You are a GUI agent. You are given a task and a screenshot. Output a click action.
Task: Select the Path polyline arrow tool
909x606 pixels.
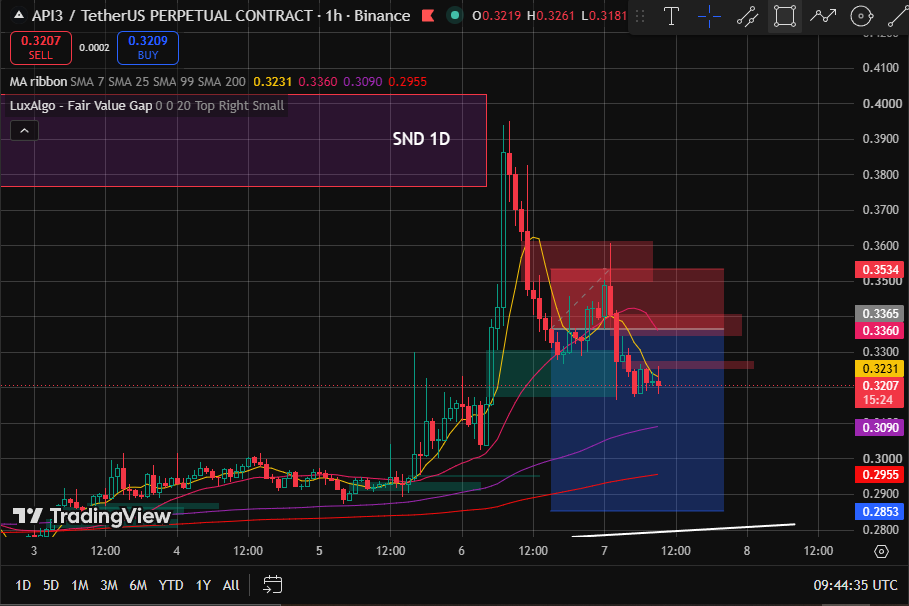click(823, 16)
